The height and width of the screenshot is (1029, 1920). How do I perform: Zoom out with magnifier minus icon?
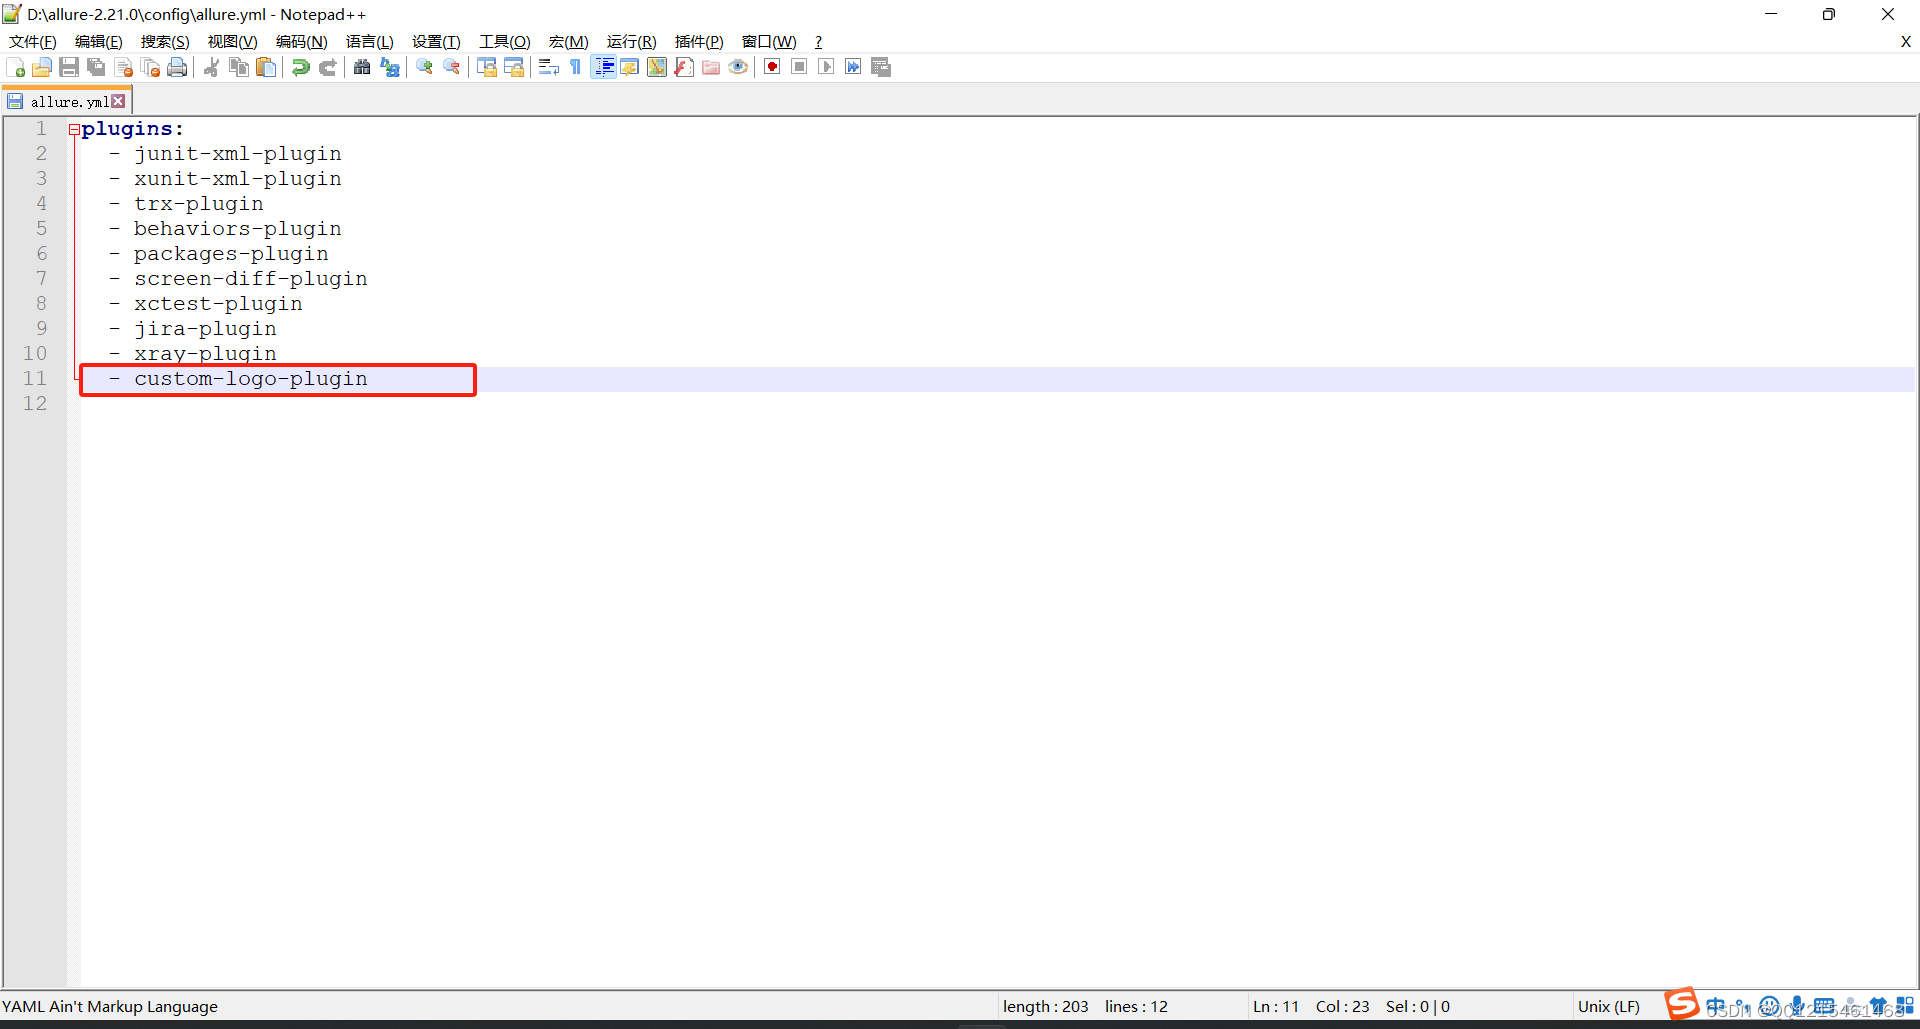pos(452,67)
